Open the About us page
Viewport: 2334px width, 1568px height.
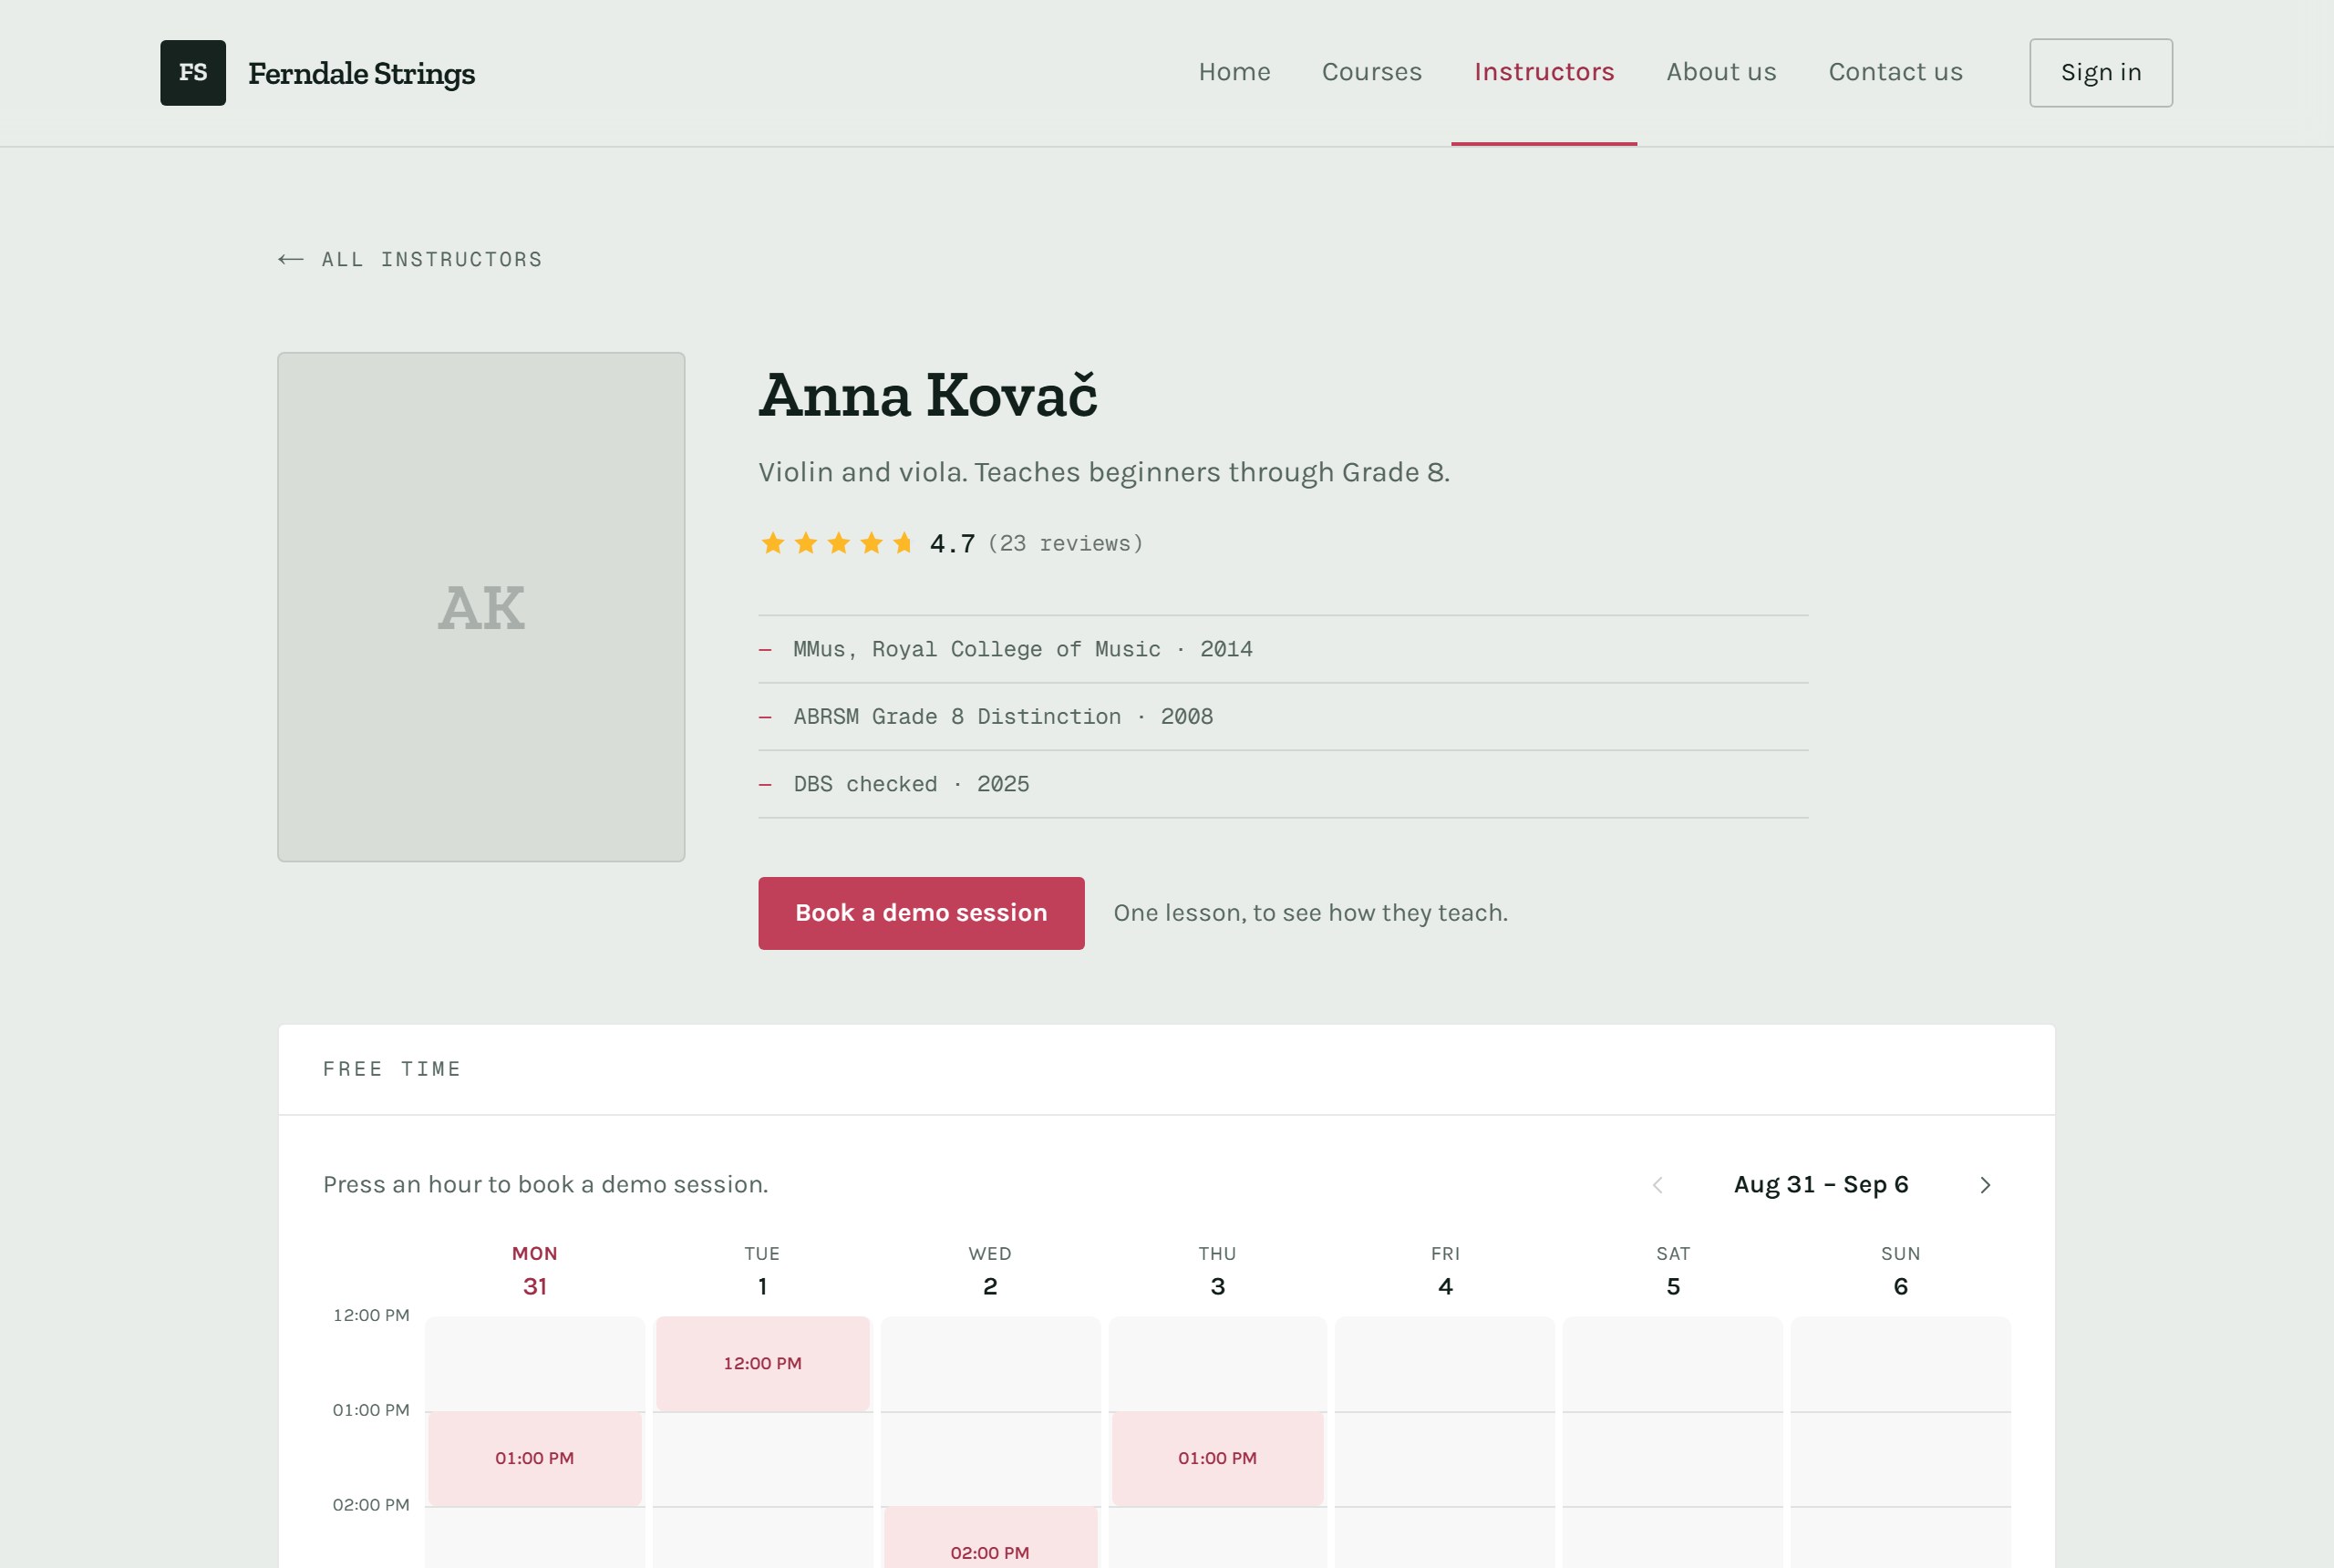pos(1721,72)
